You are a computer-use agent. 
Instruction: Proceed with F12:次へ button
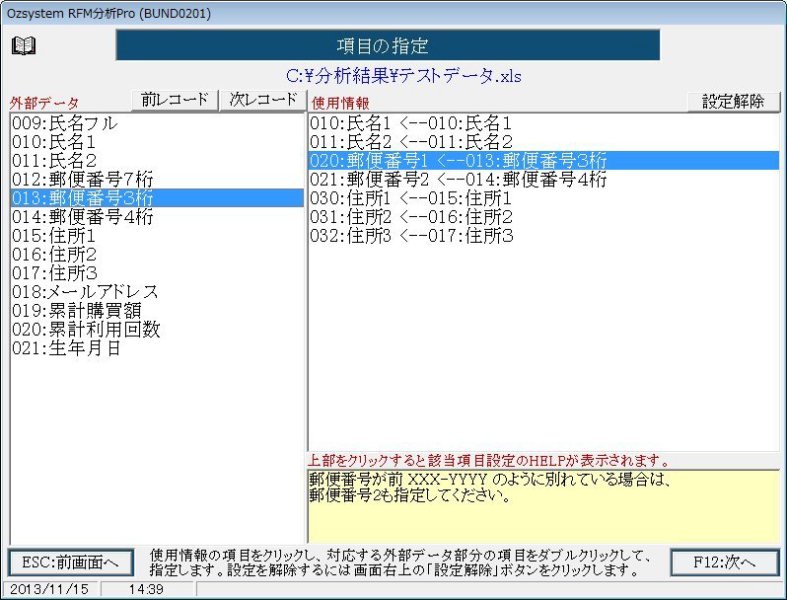coord(725,562)
